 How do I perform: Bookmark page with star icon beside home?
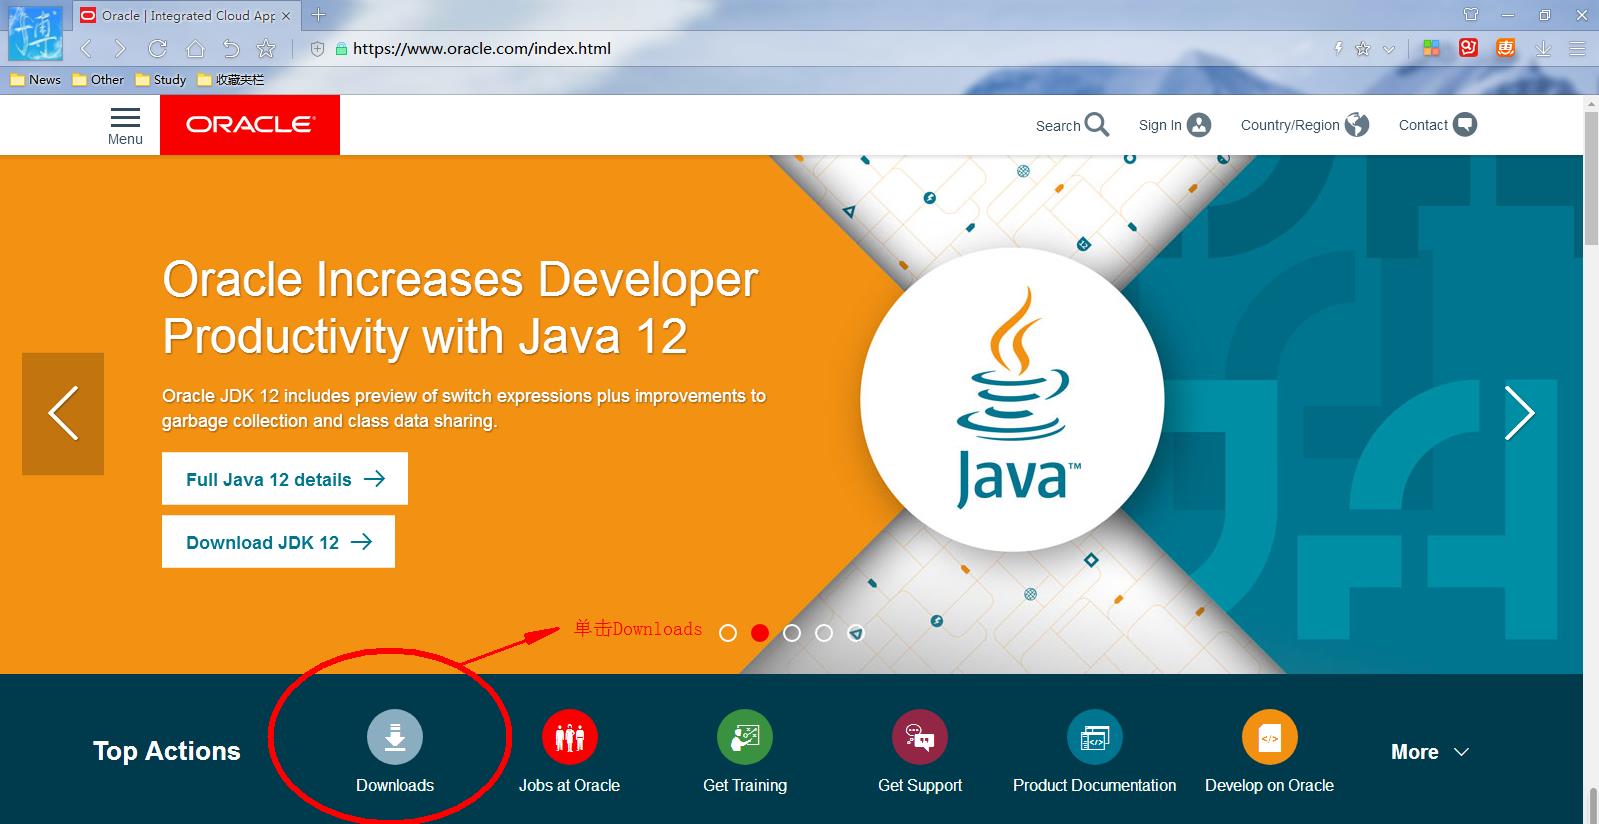tap(266, 48)
